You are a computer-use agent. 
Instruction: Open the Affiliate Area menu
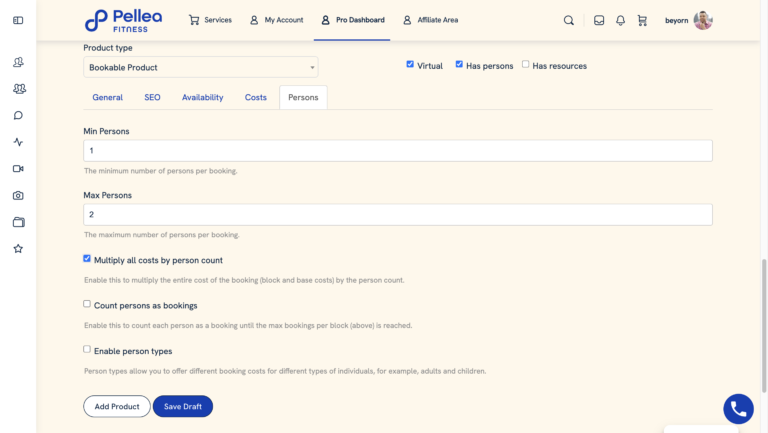pyautogui.click(x=430, y=20)
